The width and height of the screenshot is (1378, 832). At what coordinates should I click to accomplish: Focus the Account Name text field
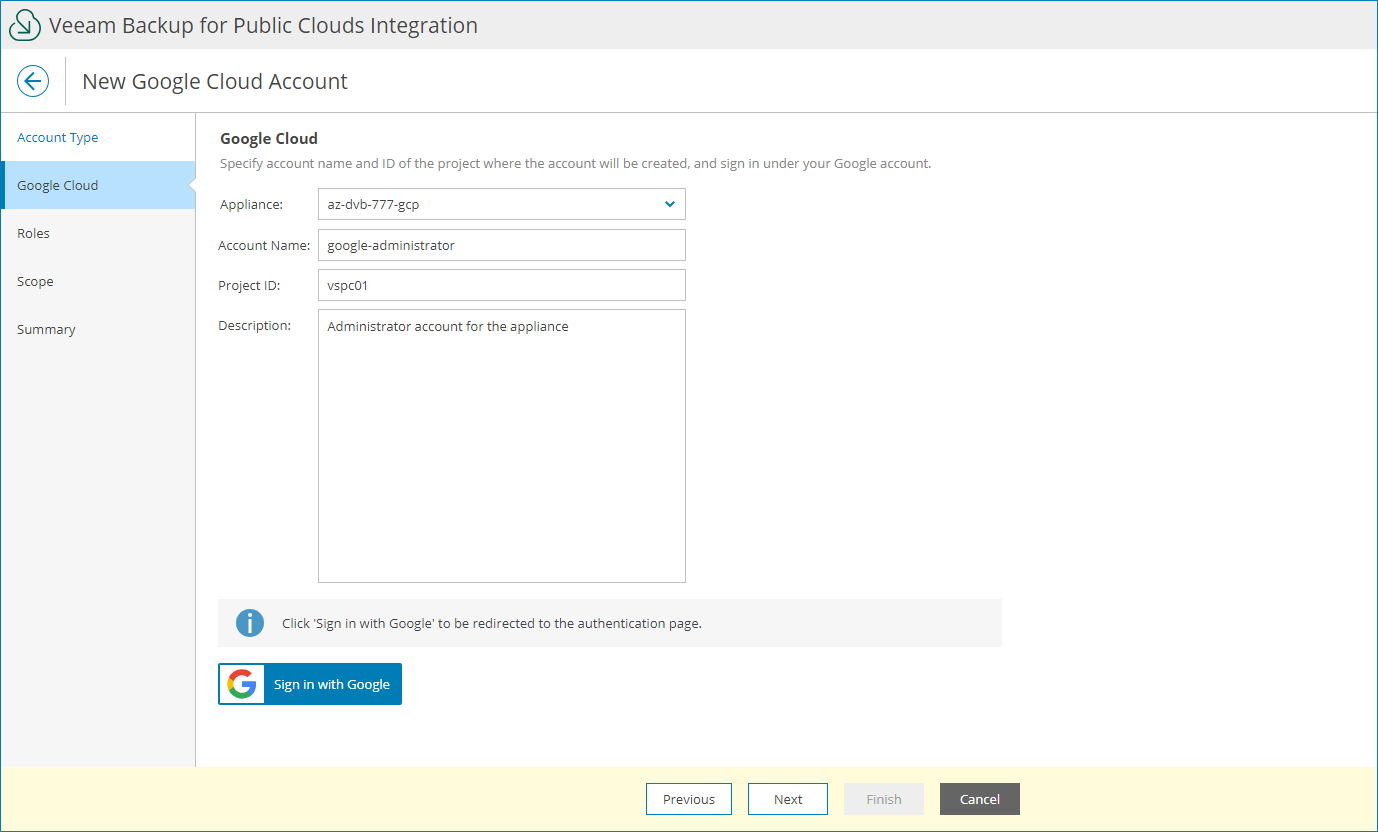(x=501, y=245)
